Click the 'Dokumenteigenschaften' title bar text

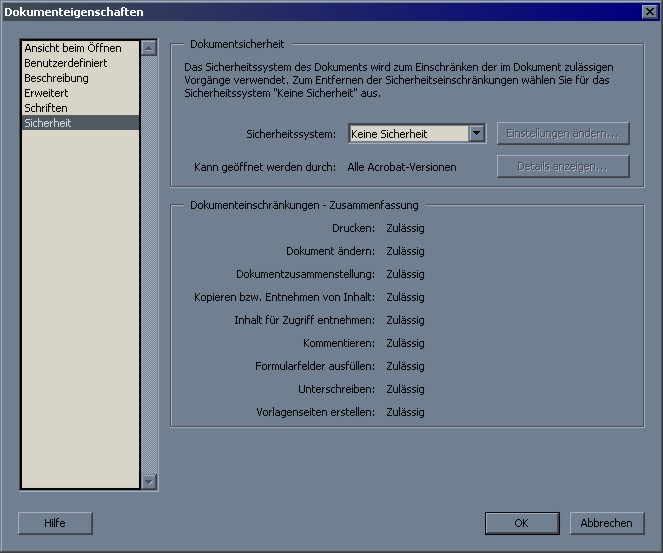[x=74, y=12]
